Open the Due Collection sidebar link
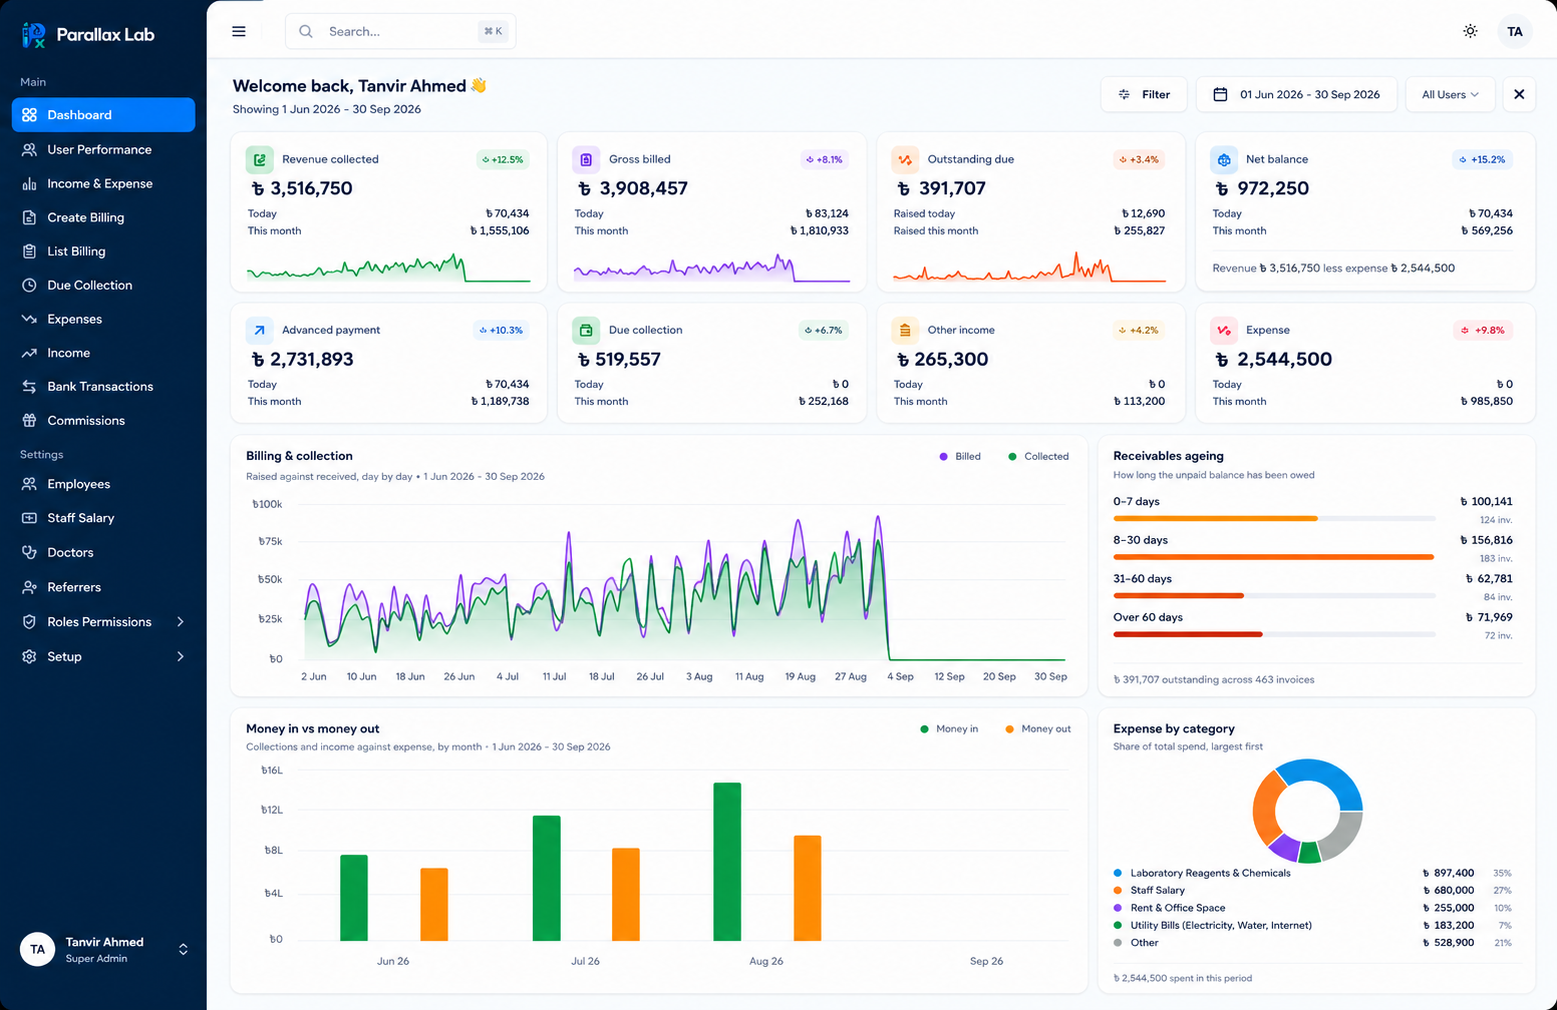 [104, 286]
